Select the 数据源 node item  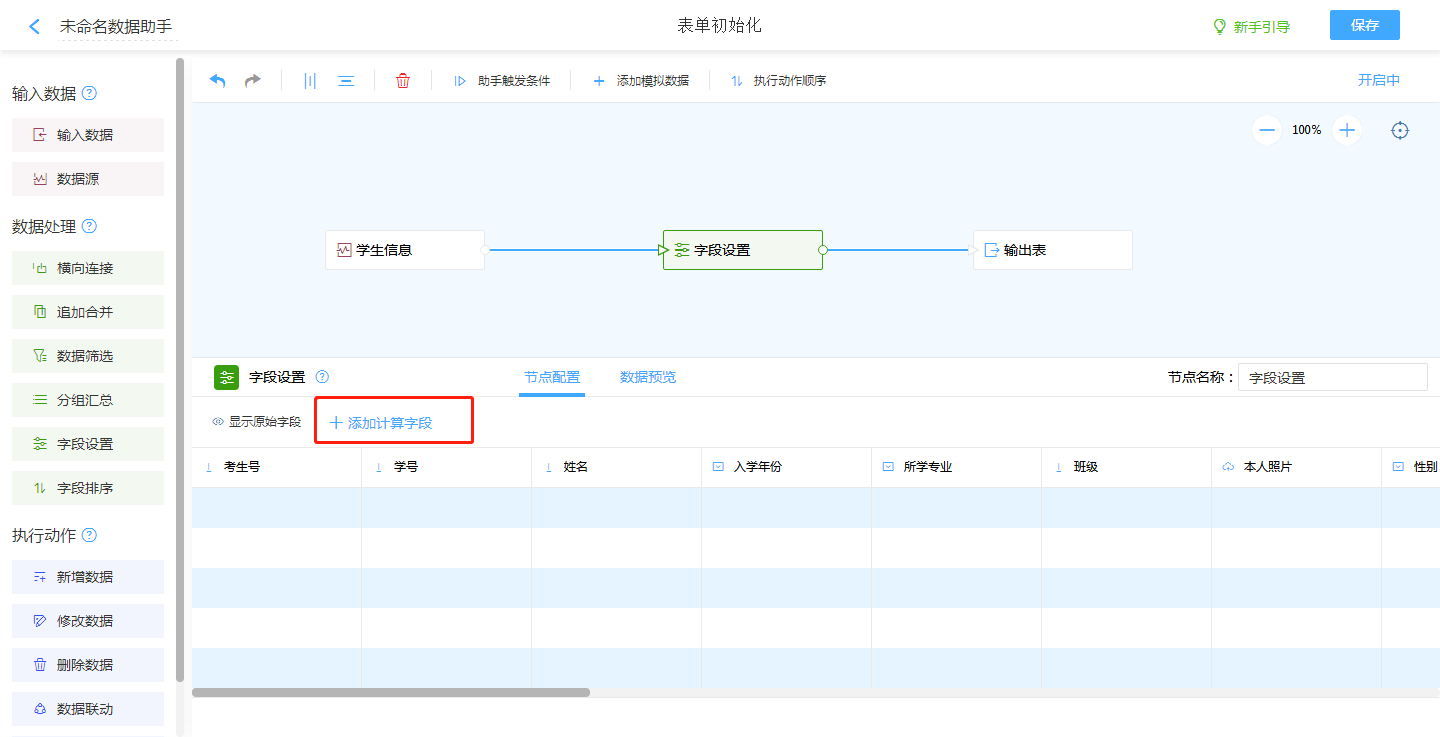(88, 179)
